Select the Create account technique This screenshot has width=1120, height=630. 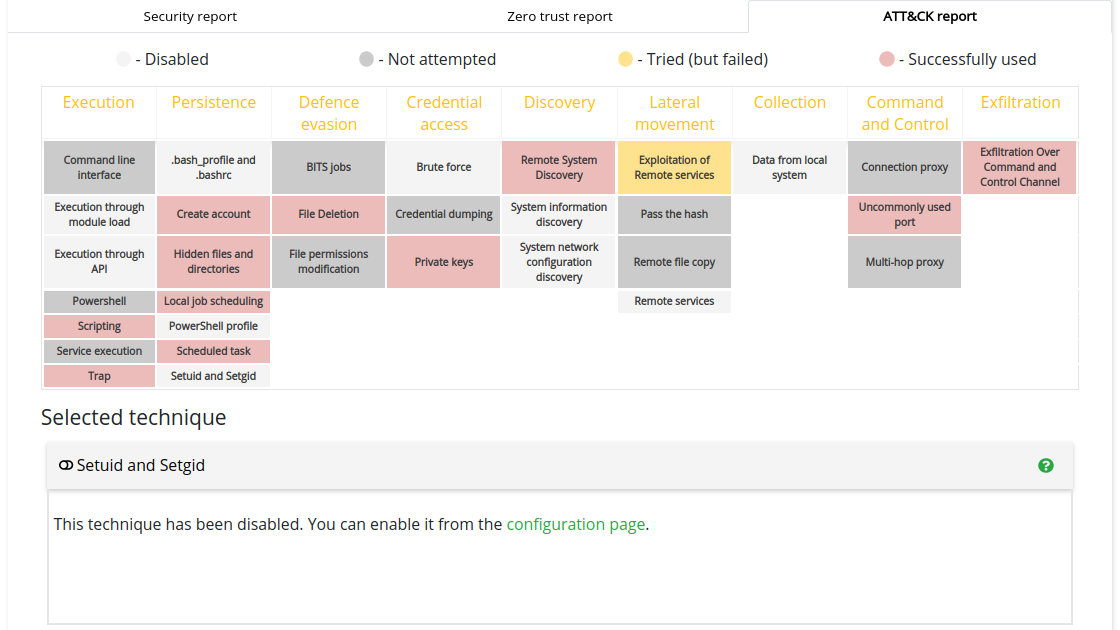pos(213,214)
